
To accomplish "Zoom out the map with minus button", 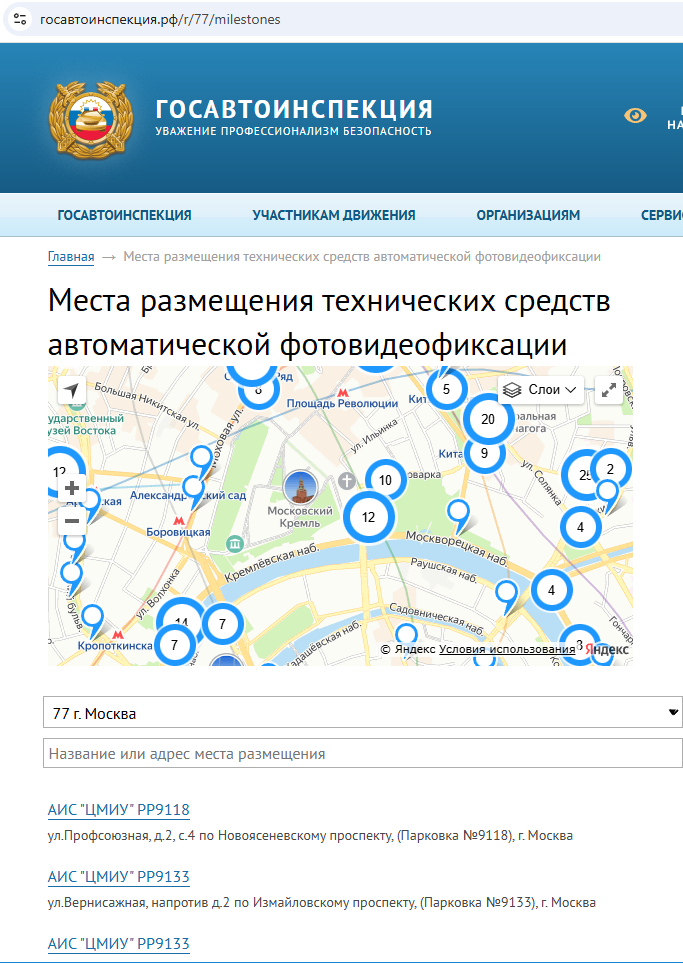I will (x=72, y=520).
